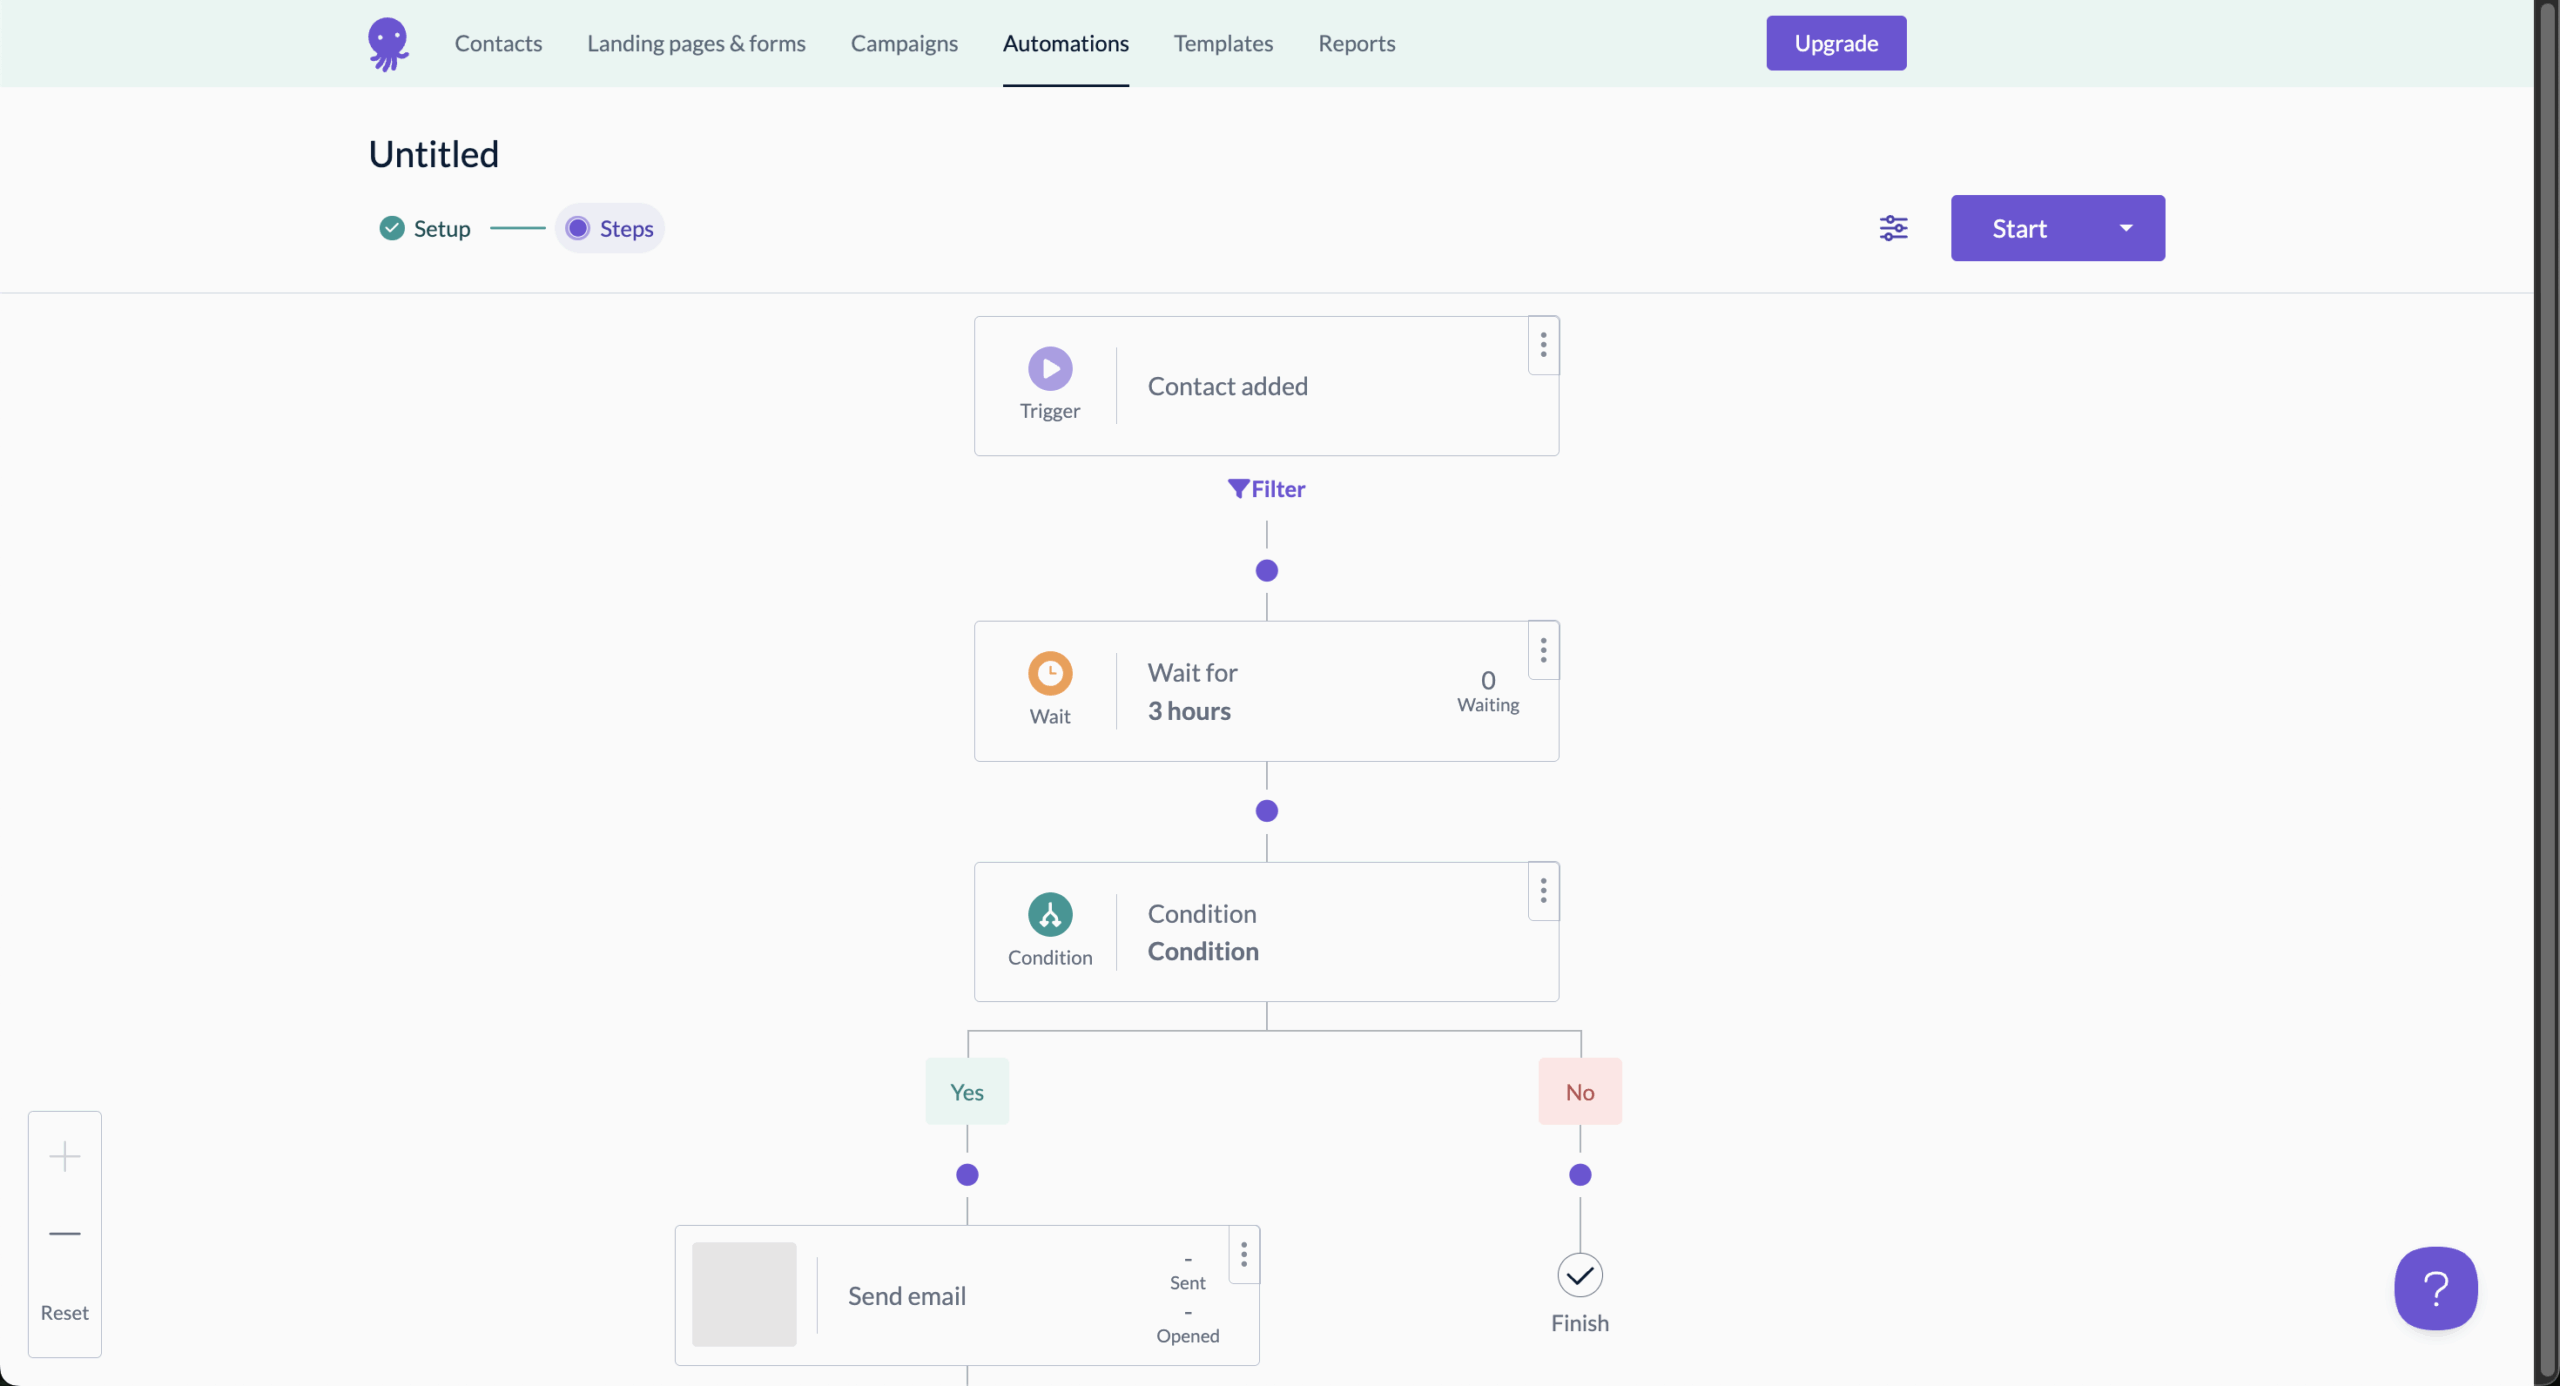Click the Opened statistic
The width and height of the screenshot is (2560, 1386).
(1187, 1324)
